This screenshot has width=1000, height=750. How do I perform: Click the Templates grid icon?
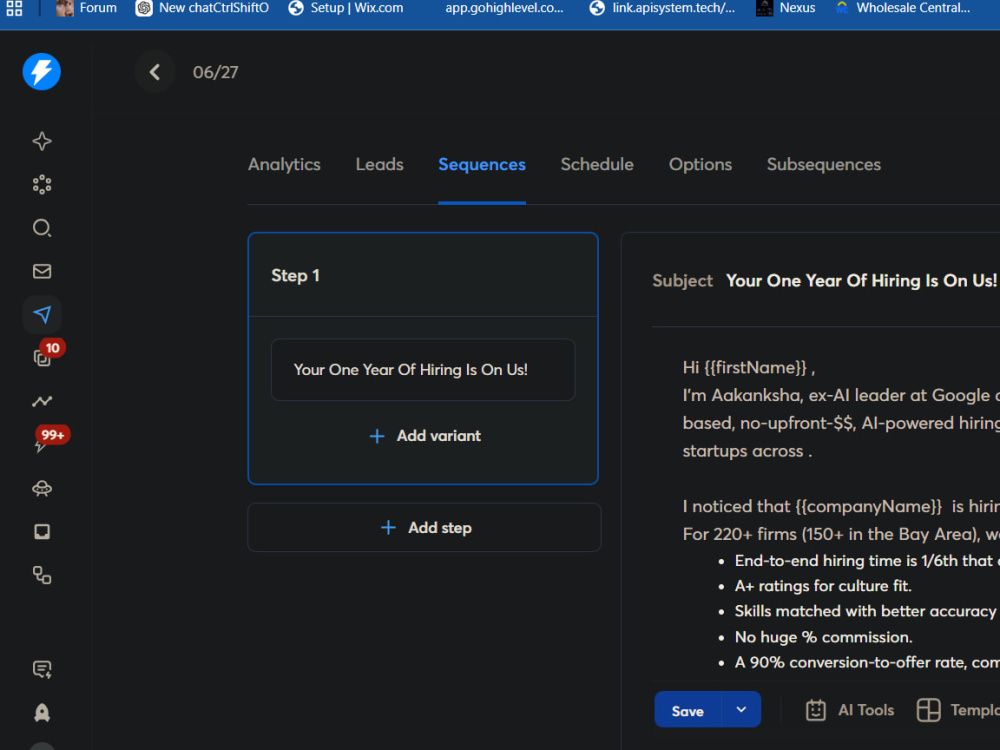pyautogui.click(x=929, y=710)
